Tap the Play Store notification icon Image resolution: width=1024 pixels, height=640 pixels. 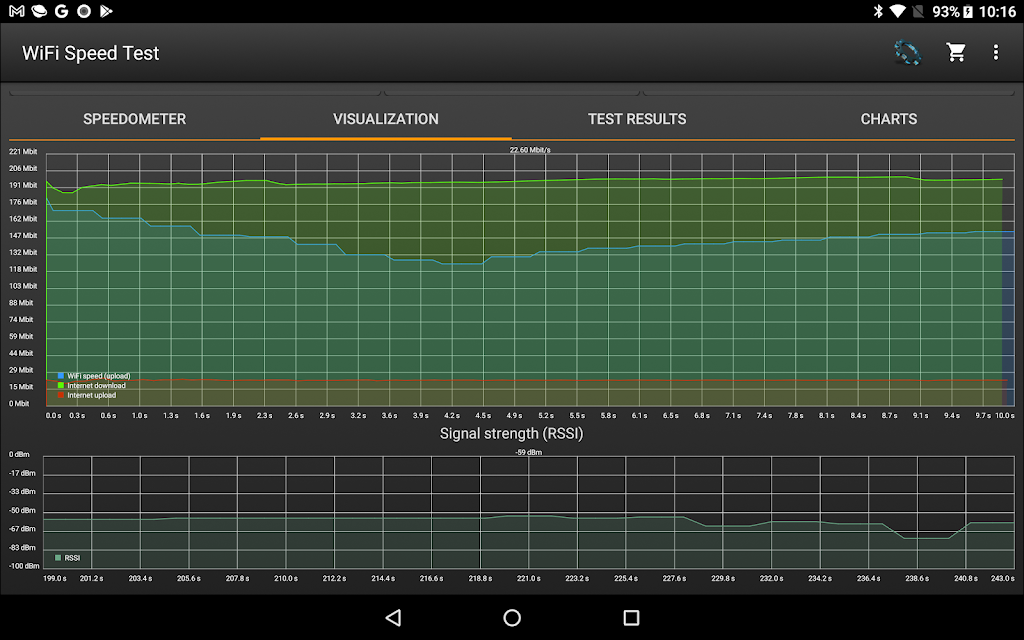tap(107, 11)
